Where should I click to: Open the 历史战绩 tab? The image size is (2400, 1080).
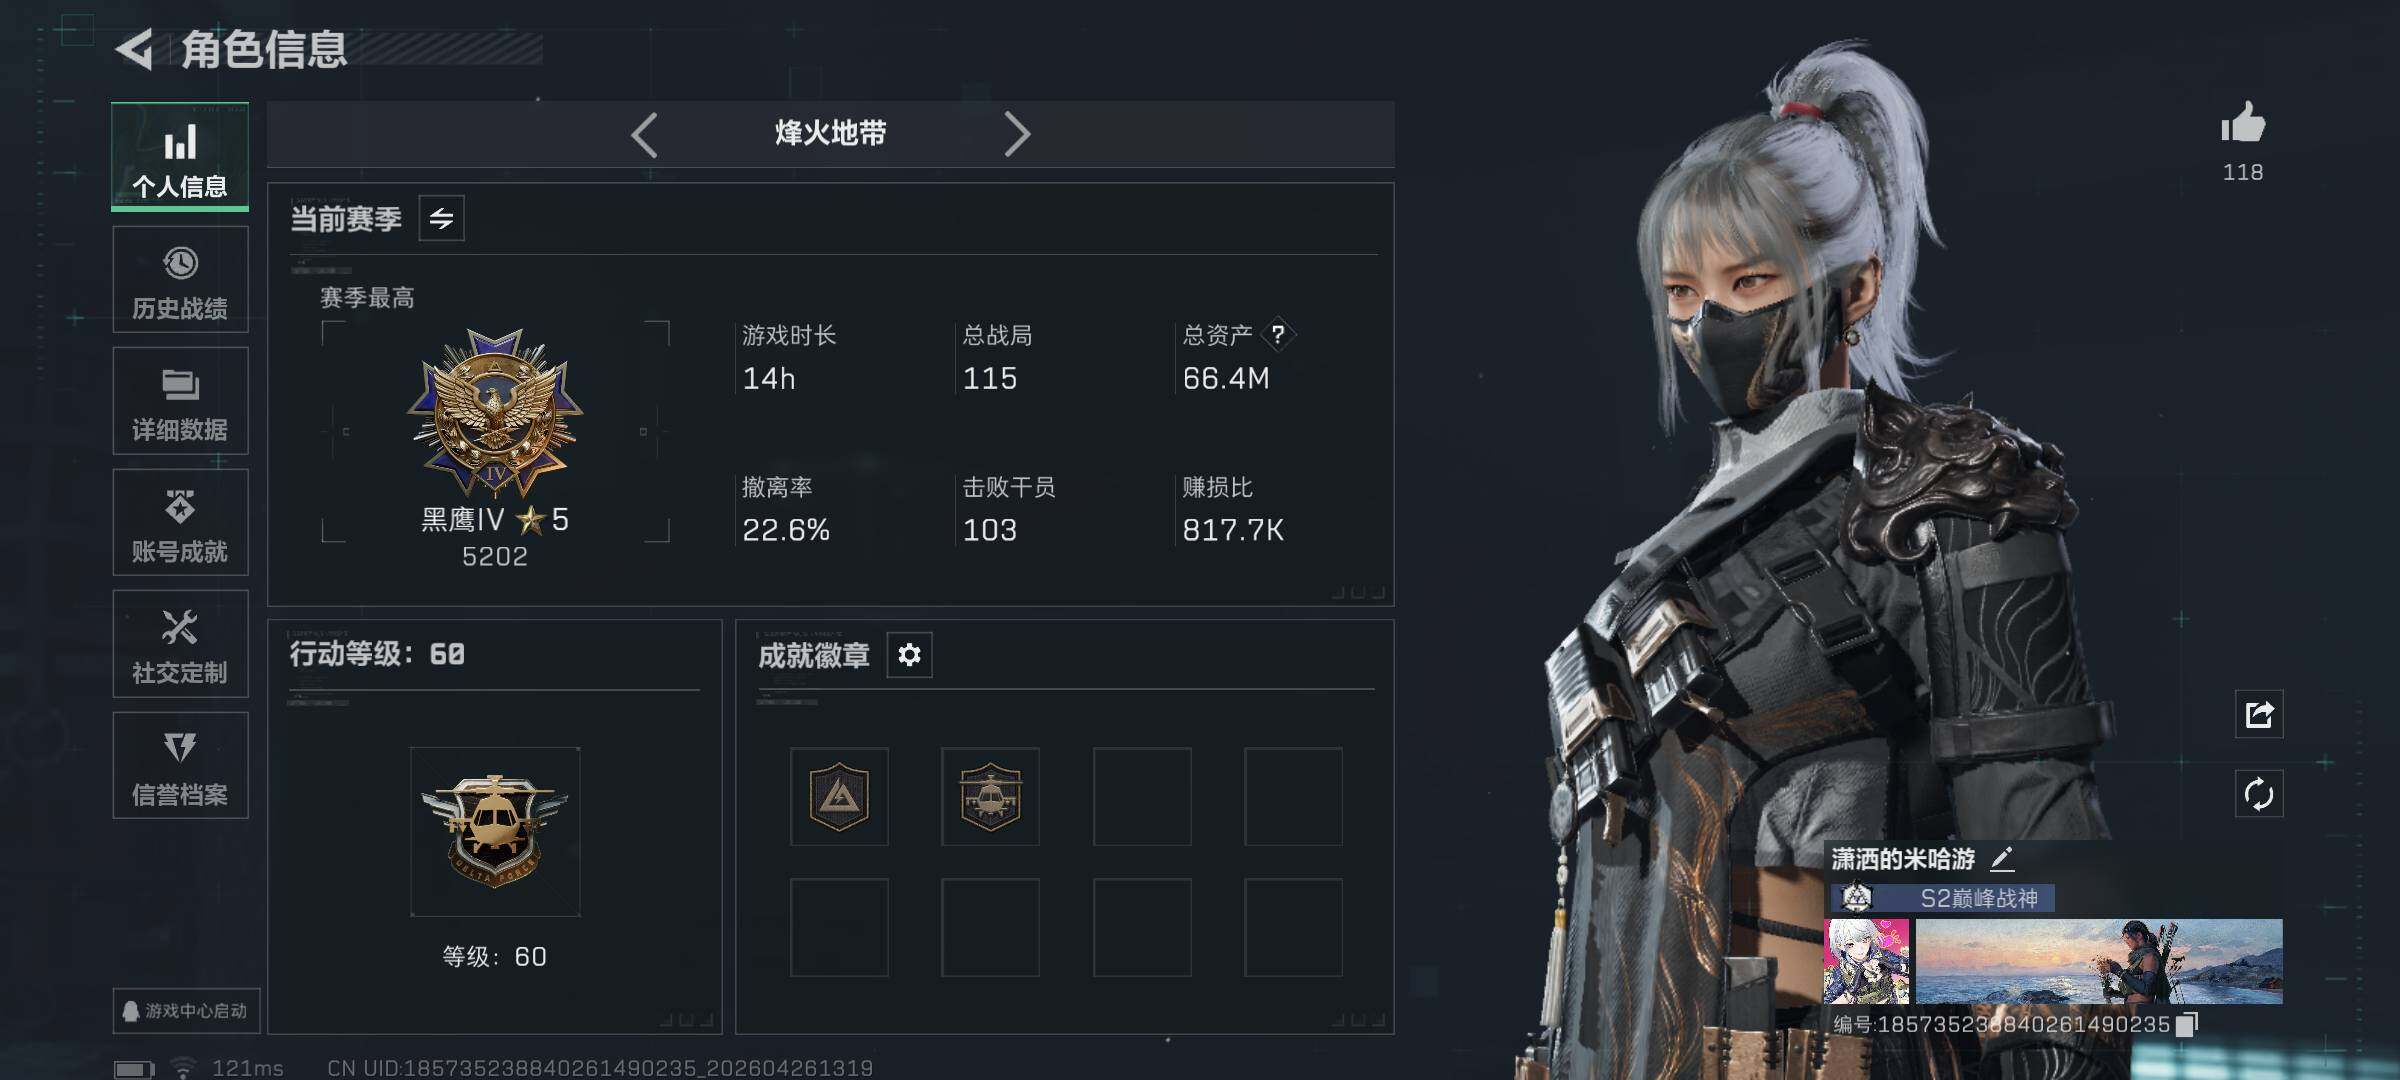pyautogui.click(x=180, y=280)
